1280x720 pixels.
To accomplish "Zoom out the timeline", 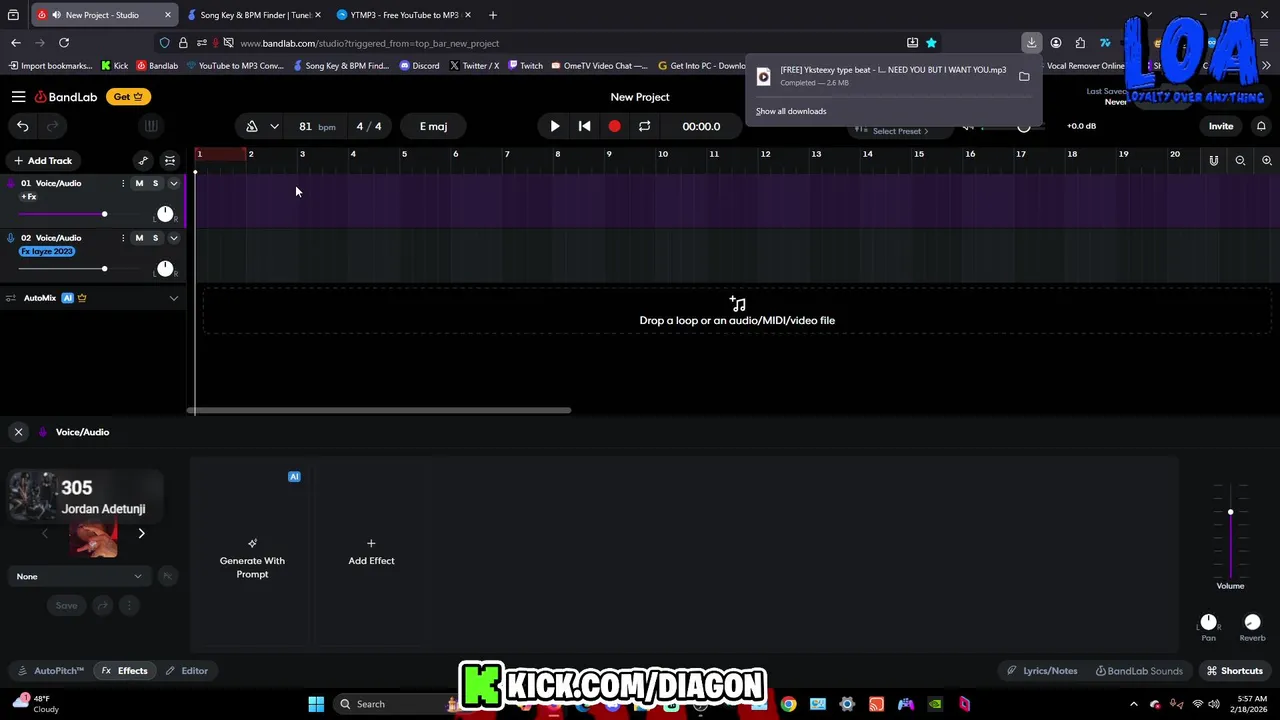I will (1240, 160).
